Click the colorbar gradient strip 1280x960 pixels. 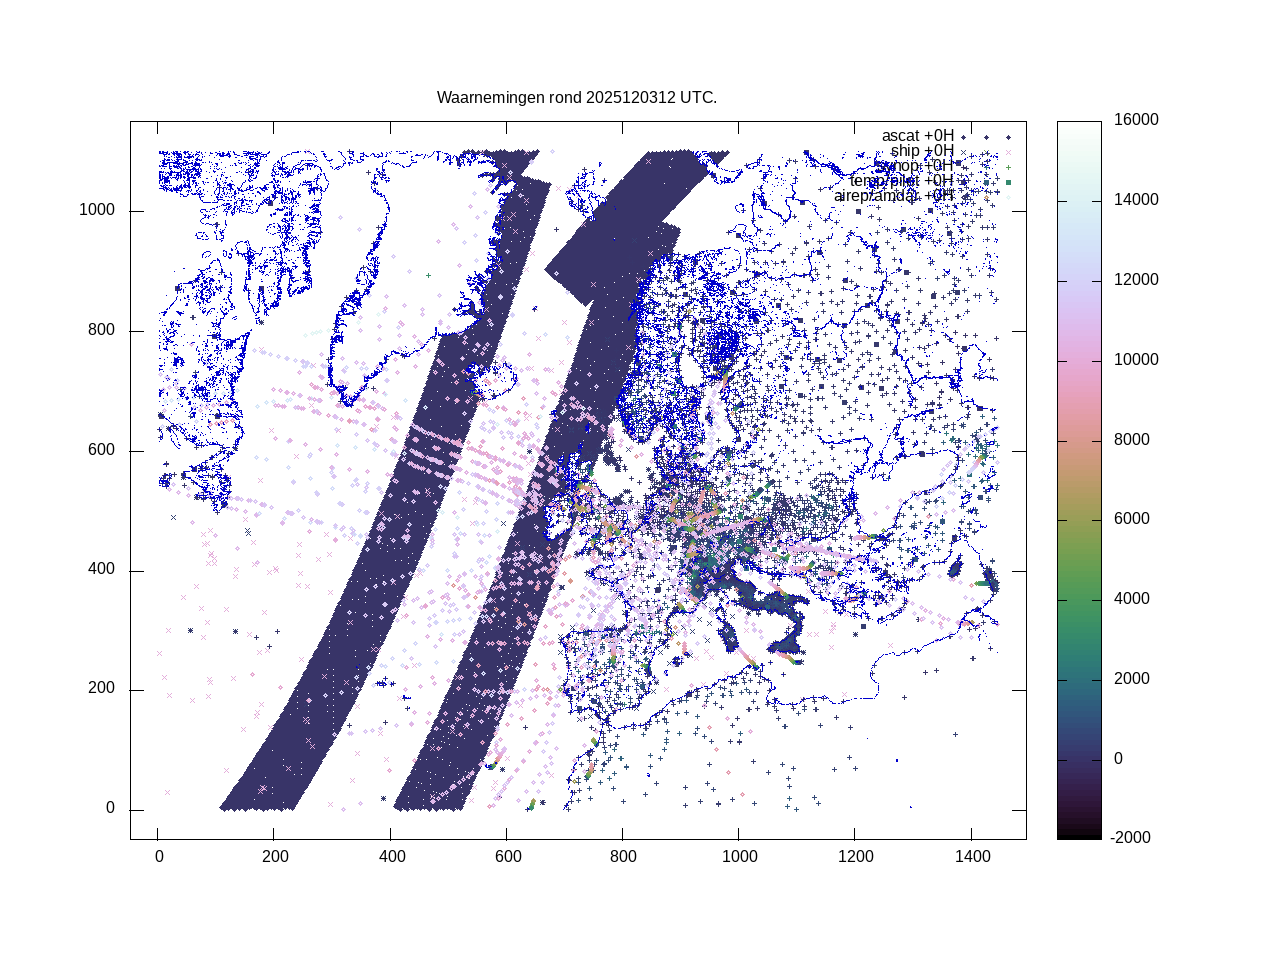[x=1078, y=480]
